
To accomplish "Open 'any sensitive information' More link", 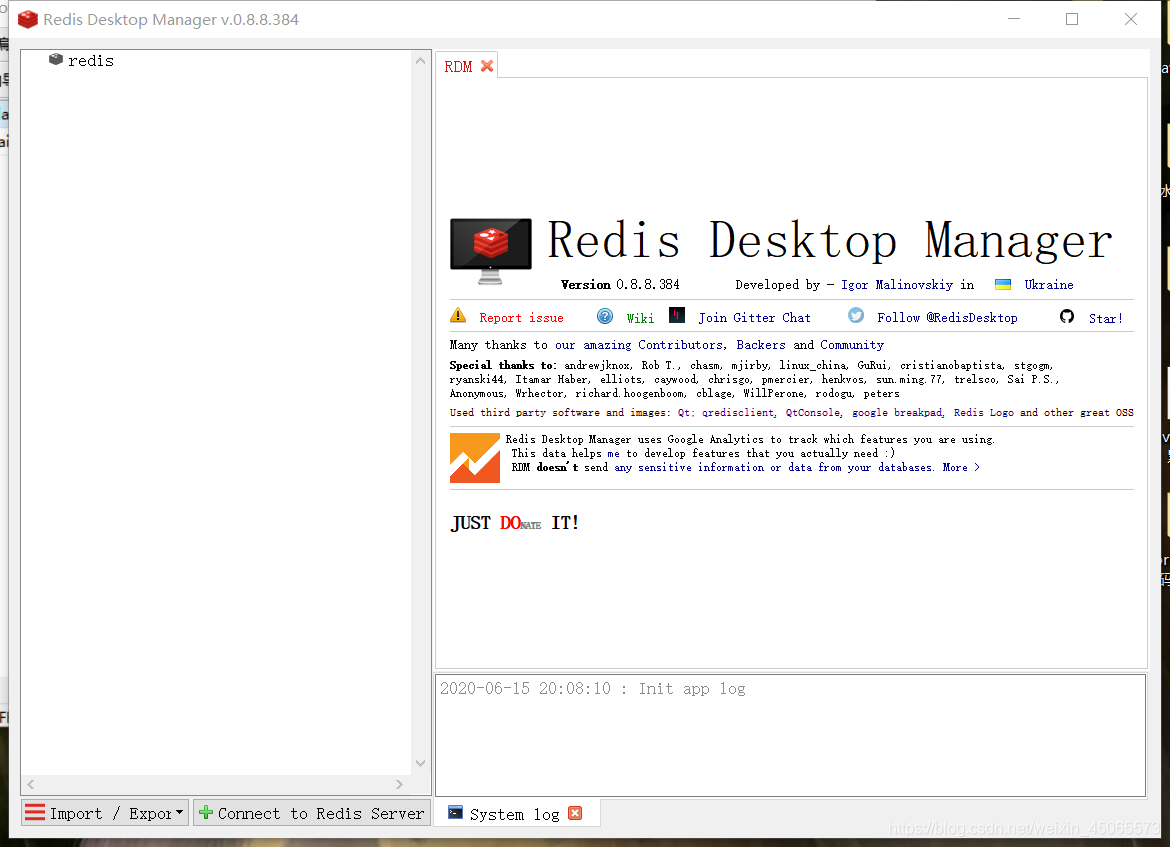I will 797,468.
